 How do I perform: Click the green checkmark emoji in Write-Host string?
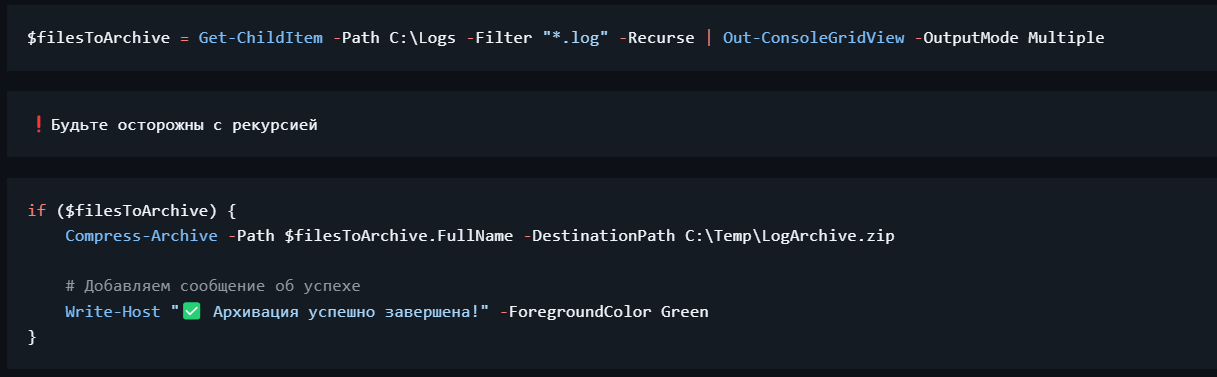tap(192, 312)
